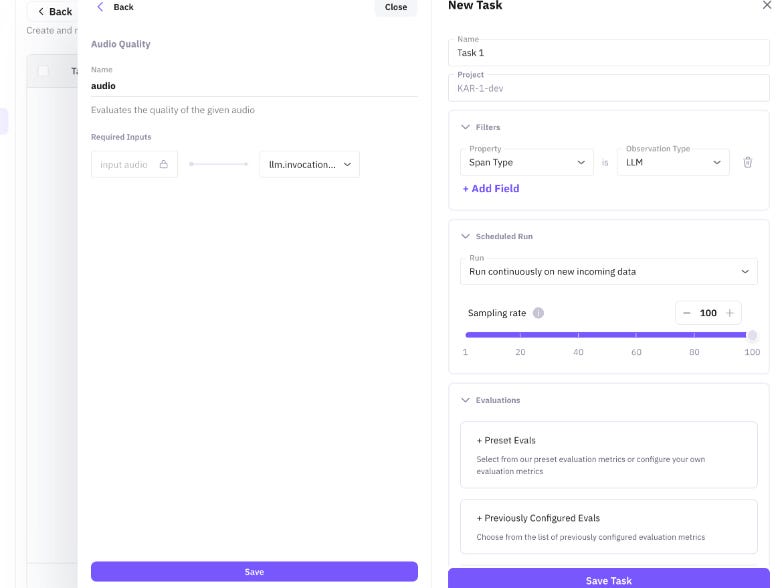Viewport: 783px width, 588px height.
Task: Click the Back arrow in Audio Quality panel
Action: [100, 7]
